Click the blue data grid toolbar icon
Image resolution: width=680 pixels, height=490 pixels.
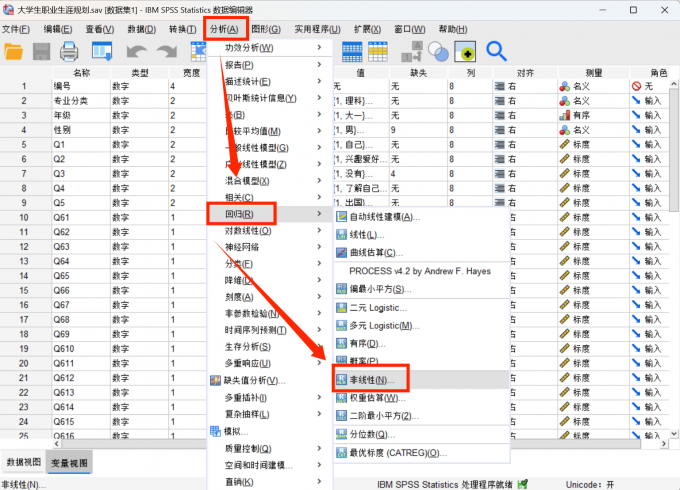[352, 52]
